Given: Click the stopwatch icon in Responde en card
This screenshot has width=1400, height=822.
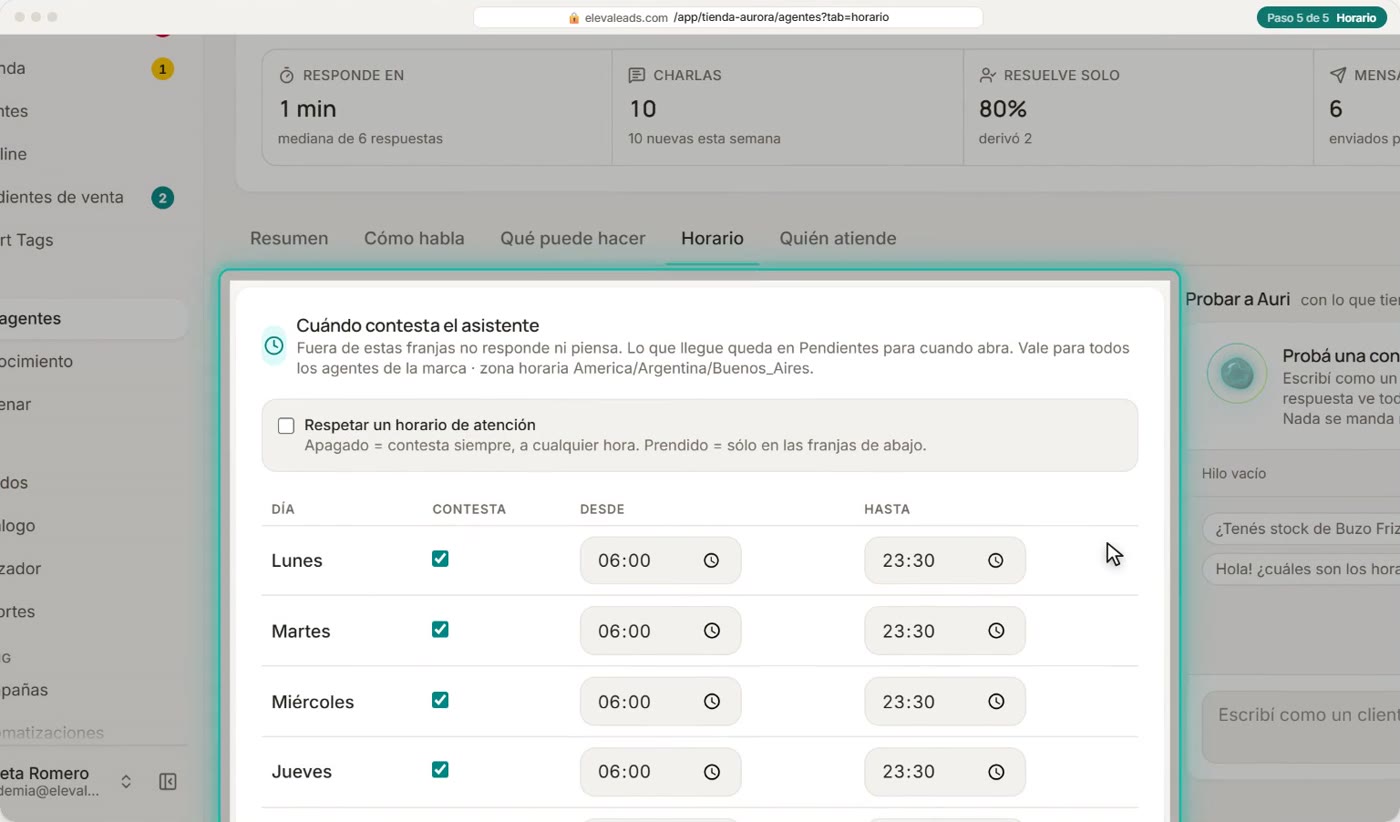Looking at the screenshot, I should point(287,75).
